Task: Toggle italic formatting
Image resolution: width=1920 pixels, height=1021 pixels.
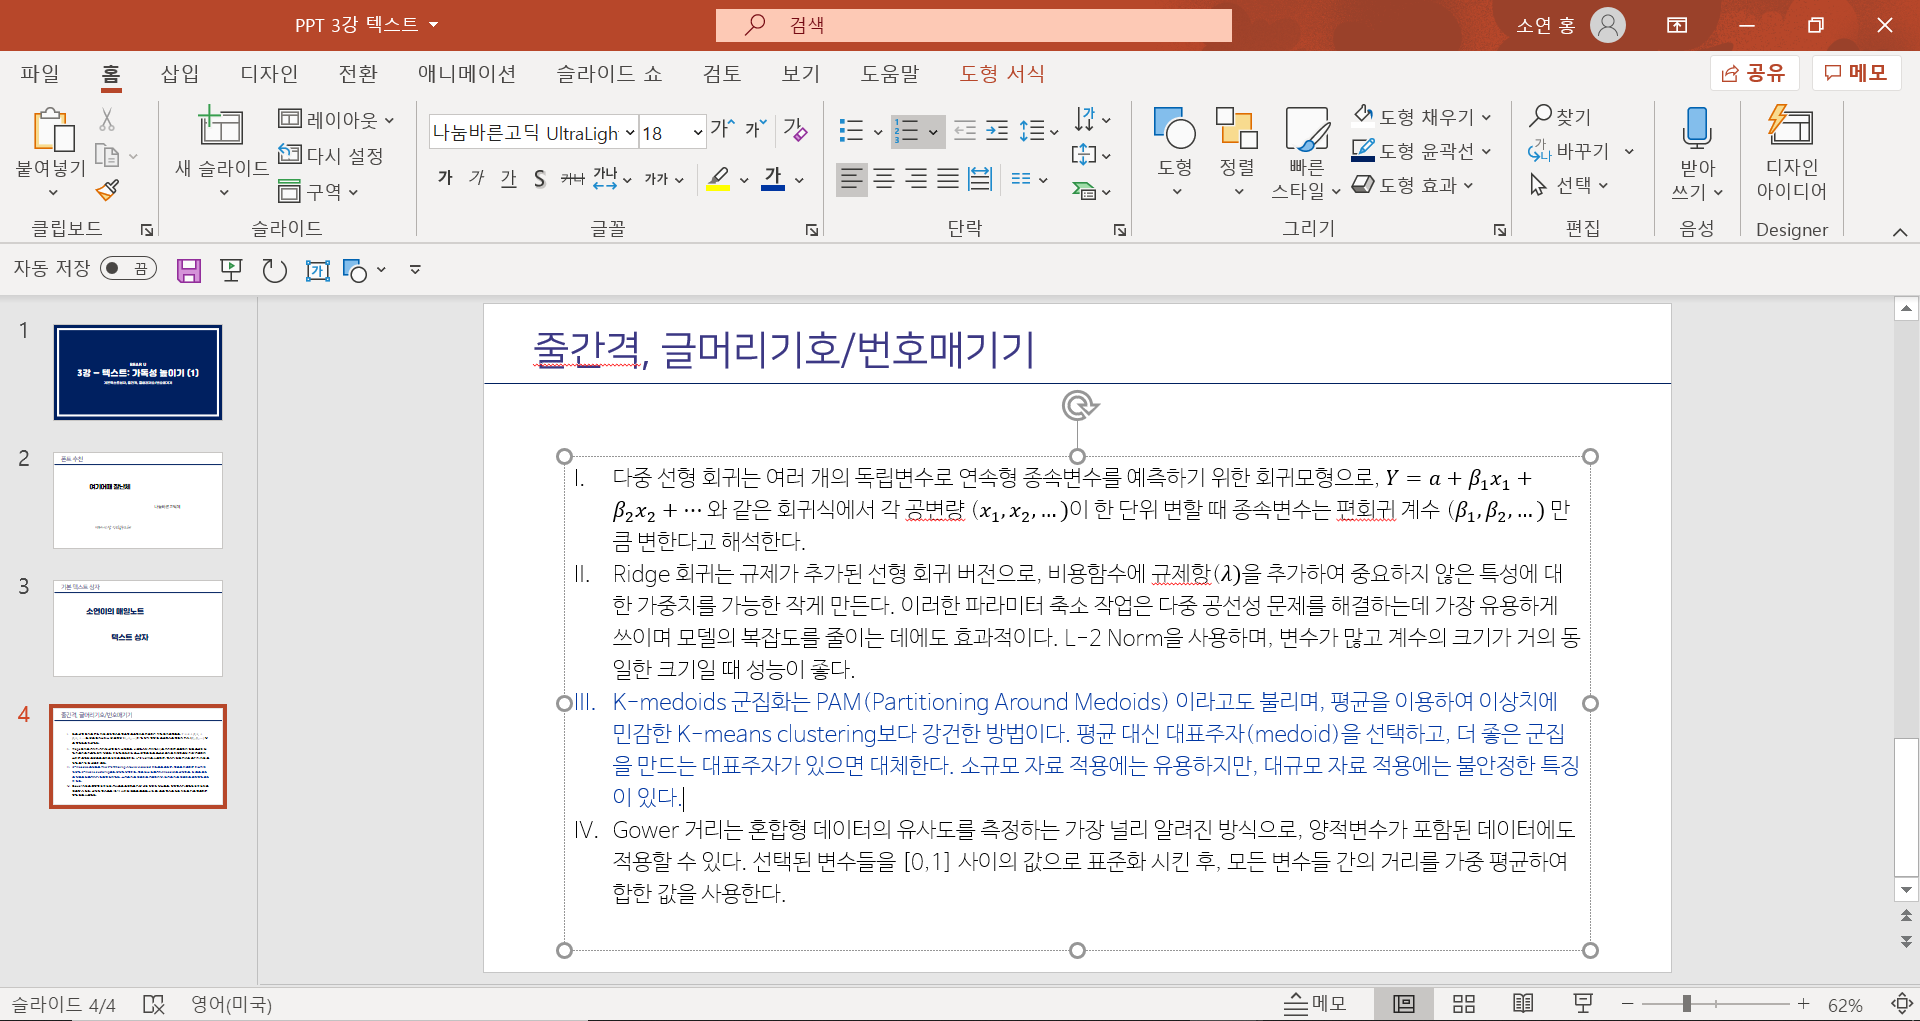Action: coord(477,179)
